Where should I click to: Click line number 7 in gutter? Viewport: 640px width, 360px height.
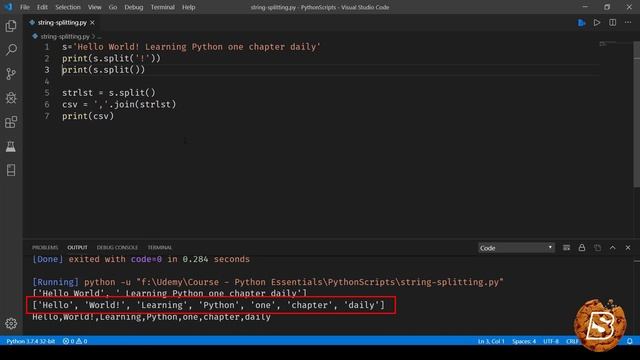pos(47,116)
